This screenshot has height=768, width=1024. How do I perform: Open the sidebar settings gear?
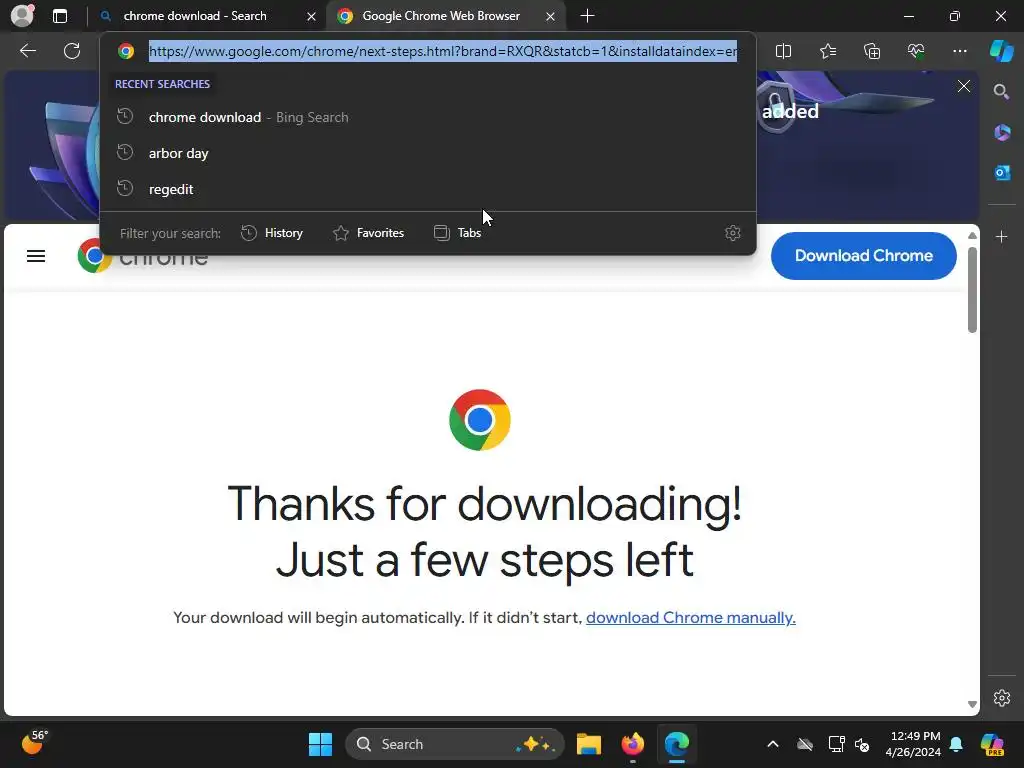[1002, 697]
